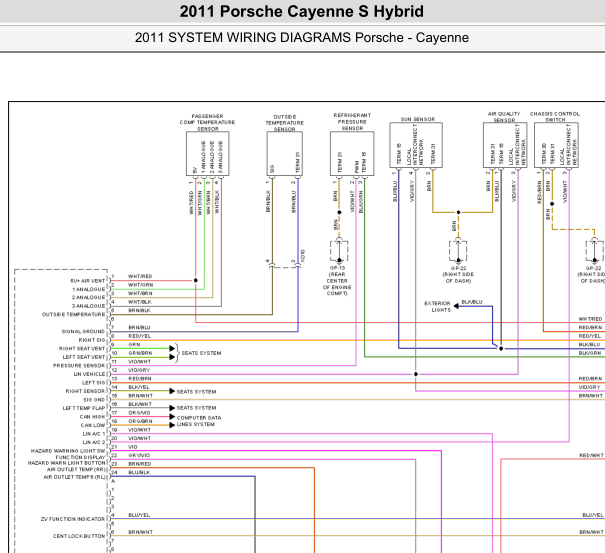Click the "COMPUTER DATA LINES SYSTEM" label
This screenshot has width=605, height=553.
[199, 421]
